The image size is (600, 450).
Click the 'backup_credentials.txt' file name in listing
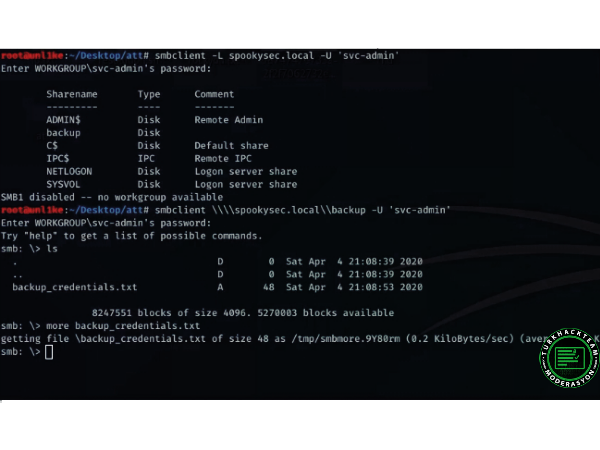tap(75, 287)
